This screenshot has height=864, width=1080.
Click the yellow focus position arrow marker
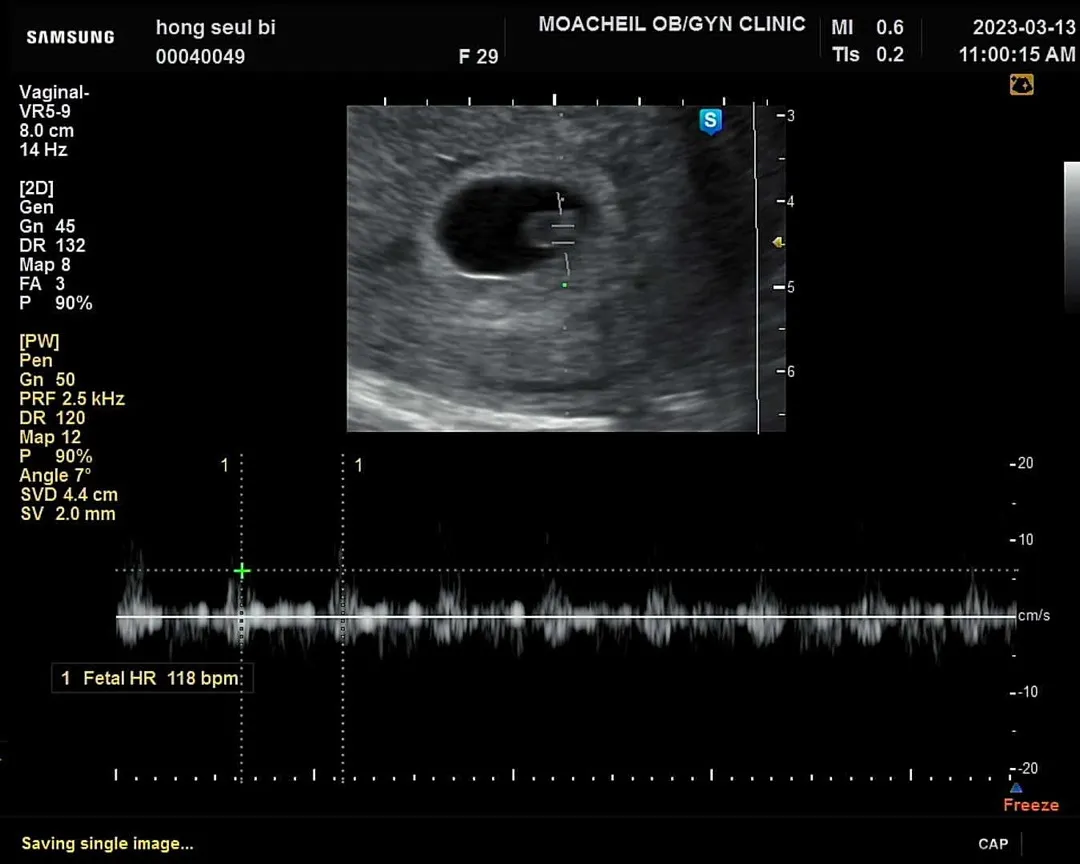point(778,242)
